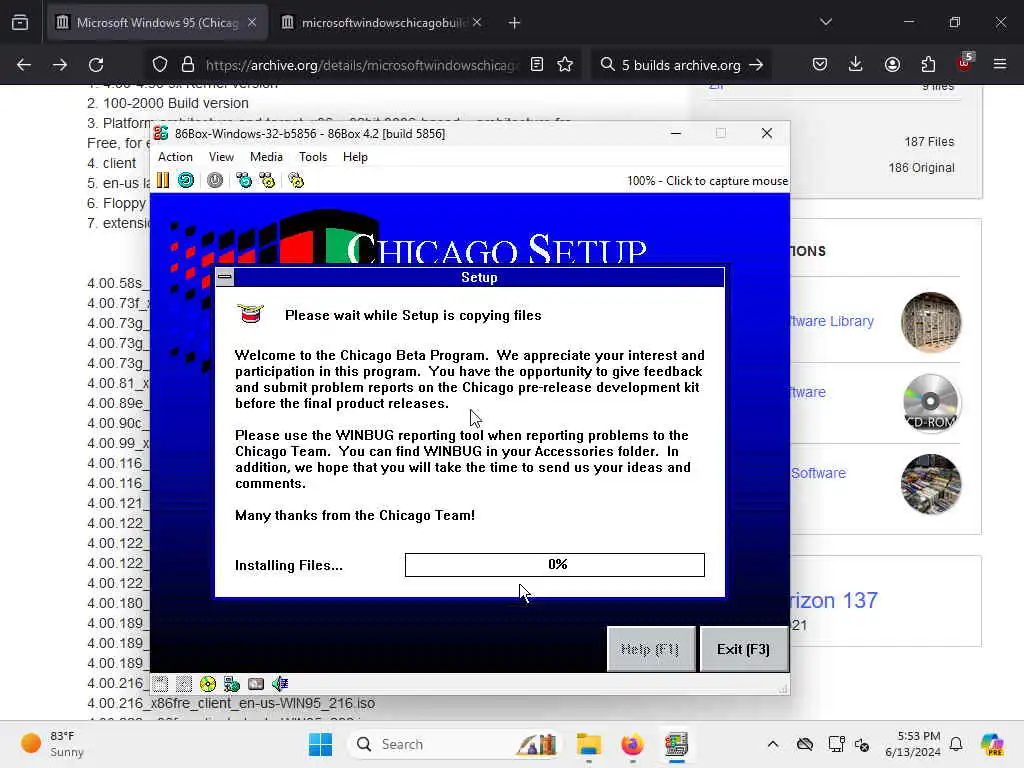Viewport: 1024px width, 768px height.
Task: Open a new browser tab
Action: pos(514,23)
